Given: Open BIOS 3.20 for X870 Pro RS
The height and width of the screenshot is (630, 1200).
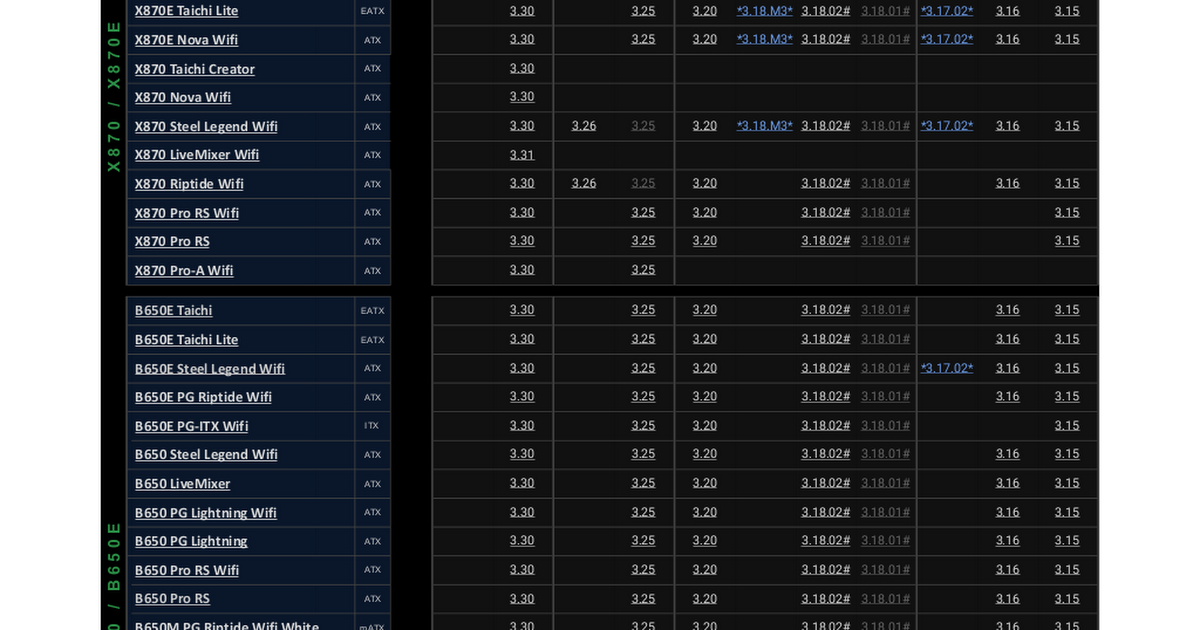Looking at the screenshot, I should pos(705,241).
